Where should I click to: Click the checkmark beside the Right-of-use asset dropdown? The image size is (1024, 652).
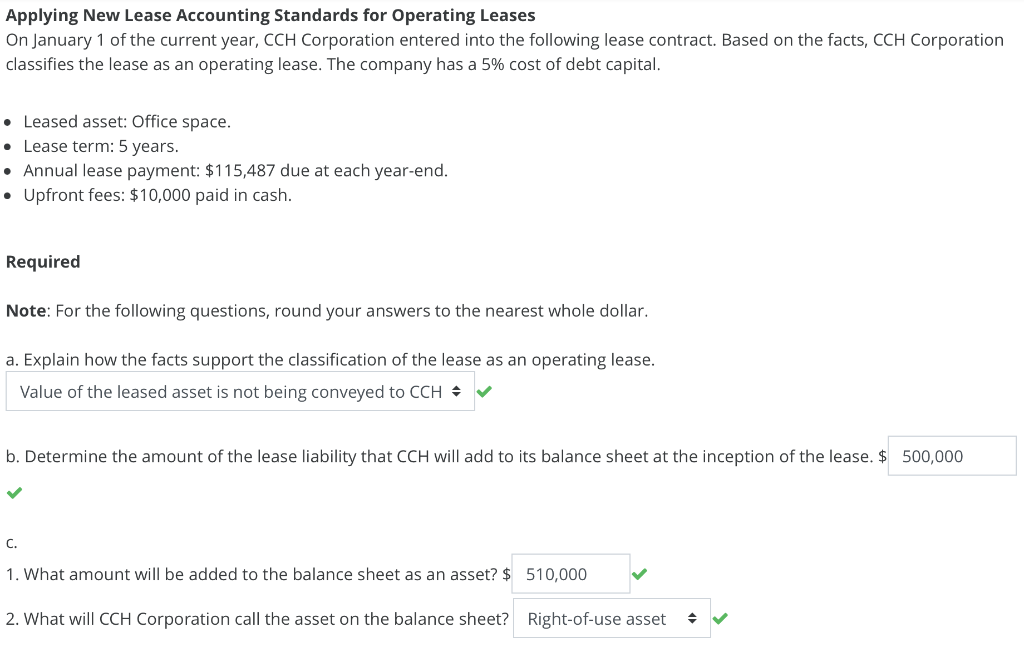pyautogui.click(x=721, y=618)
